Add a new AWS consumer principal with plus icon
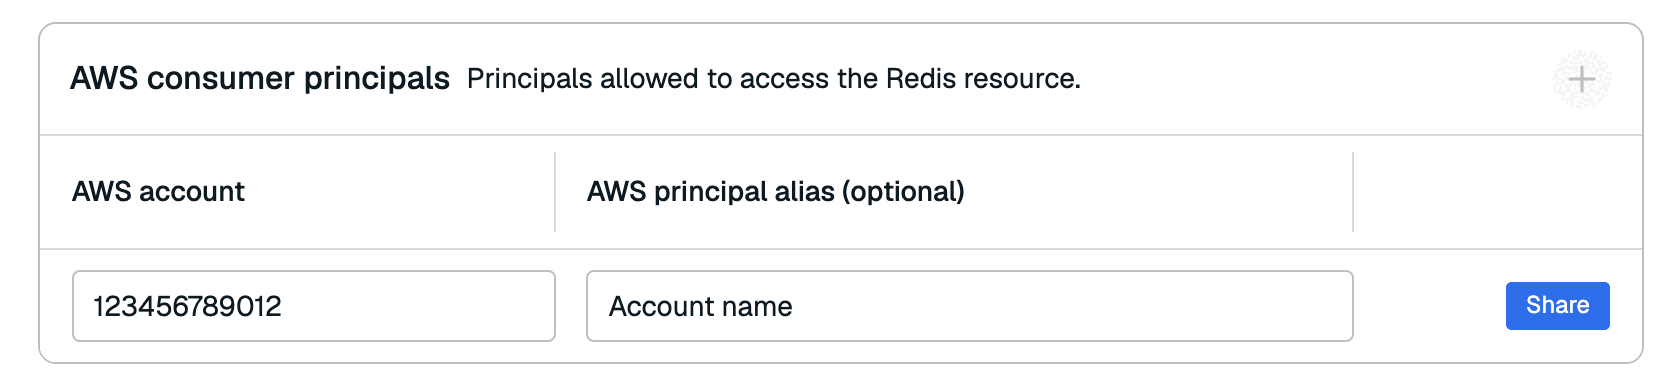 click(x=1581, y=79)
